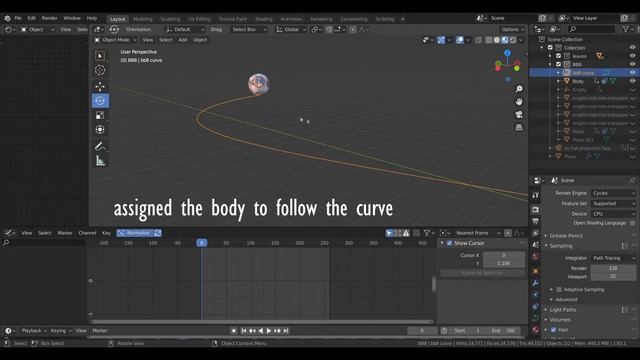
Task: Toggle the BB8 collection checkbox
Action: coord(558,64)
